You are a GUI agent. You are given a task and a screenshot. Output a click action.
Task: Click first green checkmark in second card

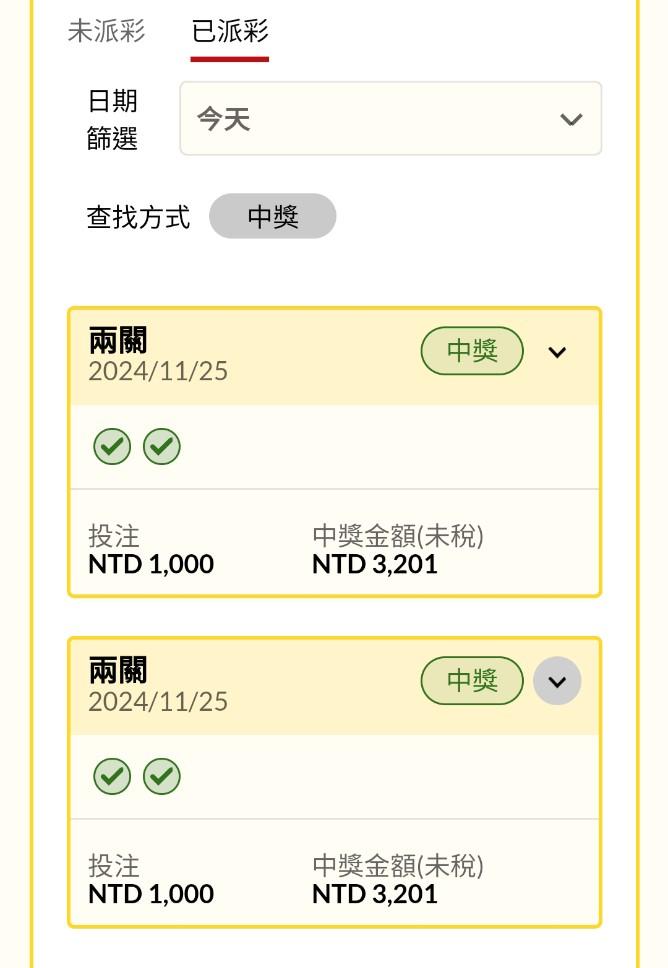(112, 776)
